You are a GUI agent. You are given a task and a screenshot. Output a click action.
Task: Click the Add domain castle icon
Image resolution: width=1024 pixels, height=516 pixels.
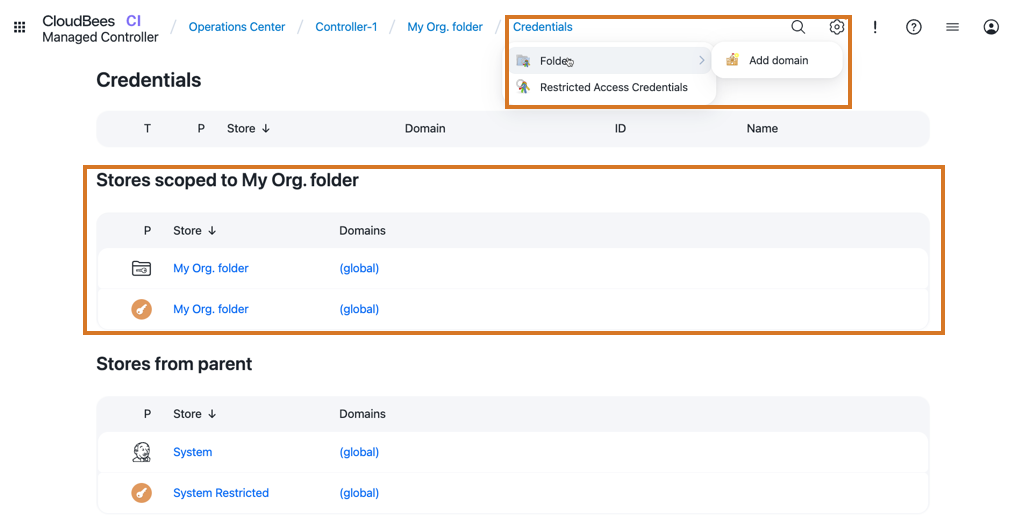732,60
